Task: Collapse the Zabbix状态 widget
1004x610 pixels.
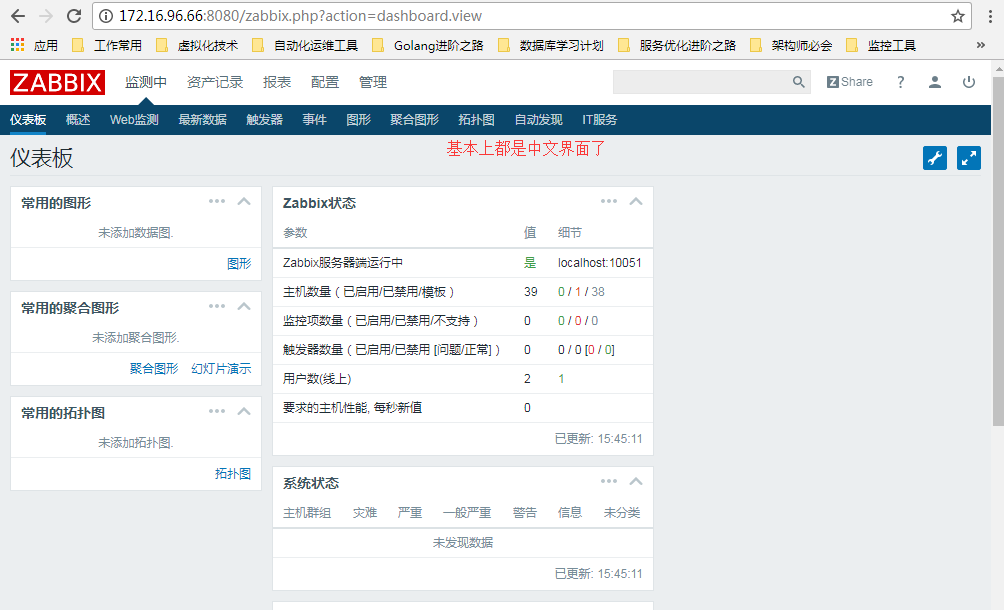Action: [636, 202]
